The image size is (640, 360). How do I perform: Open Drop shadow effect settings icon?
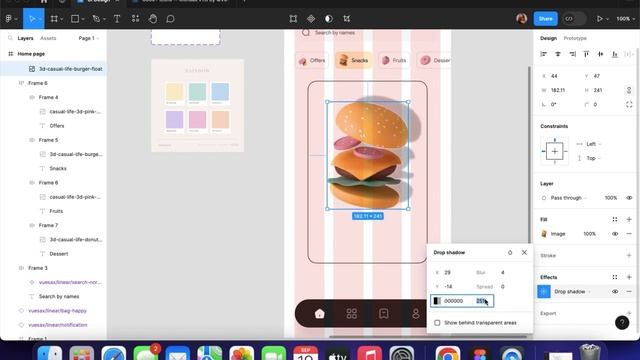[x=544, y=291]
